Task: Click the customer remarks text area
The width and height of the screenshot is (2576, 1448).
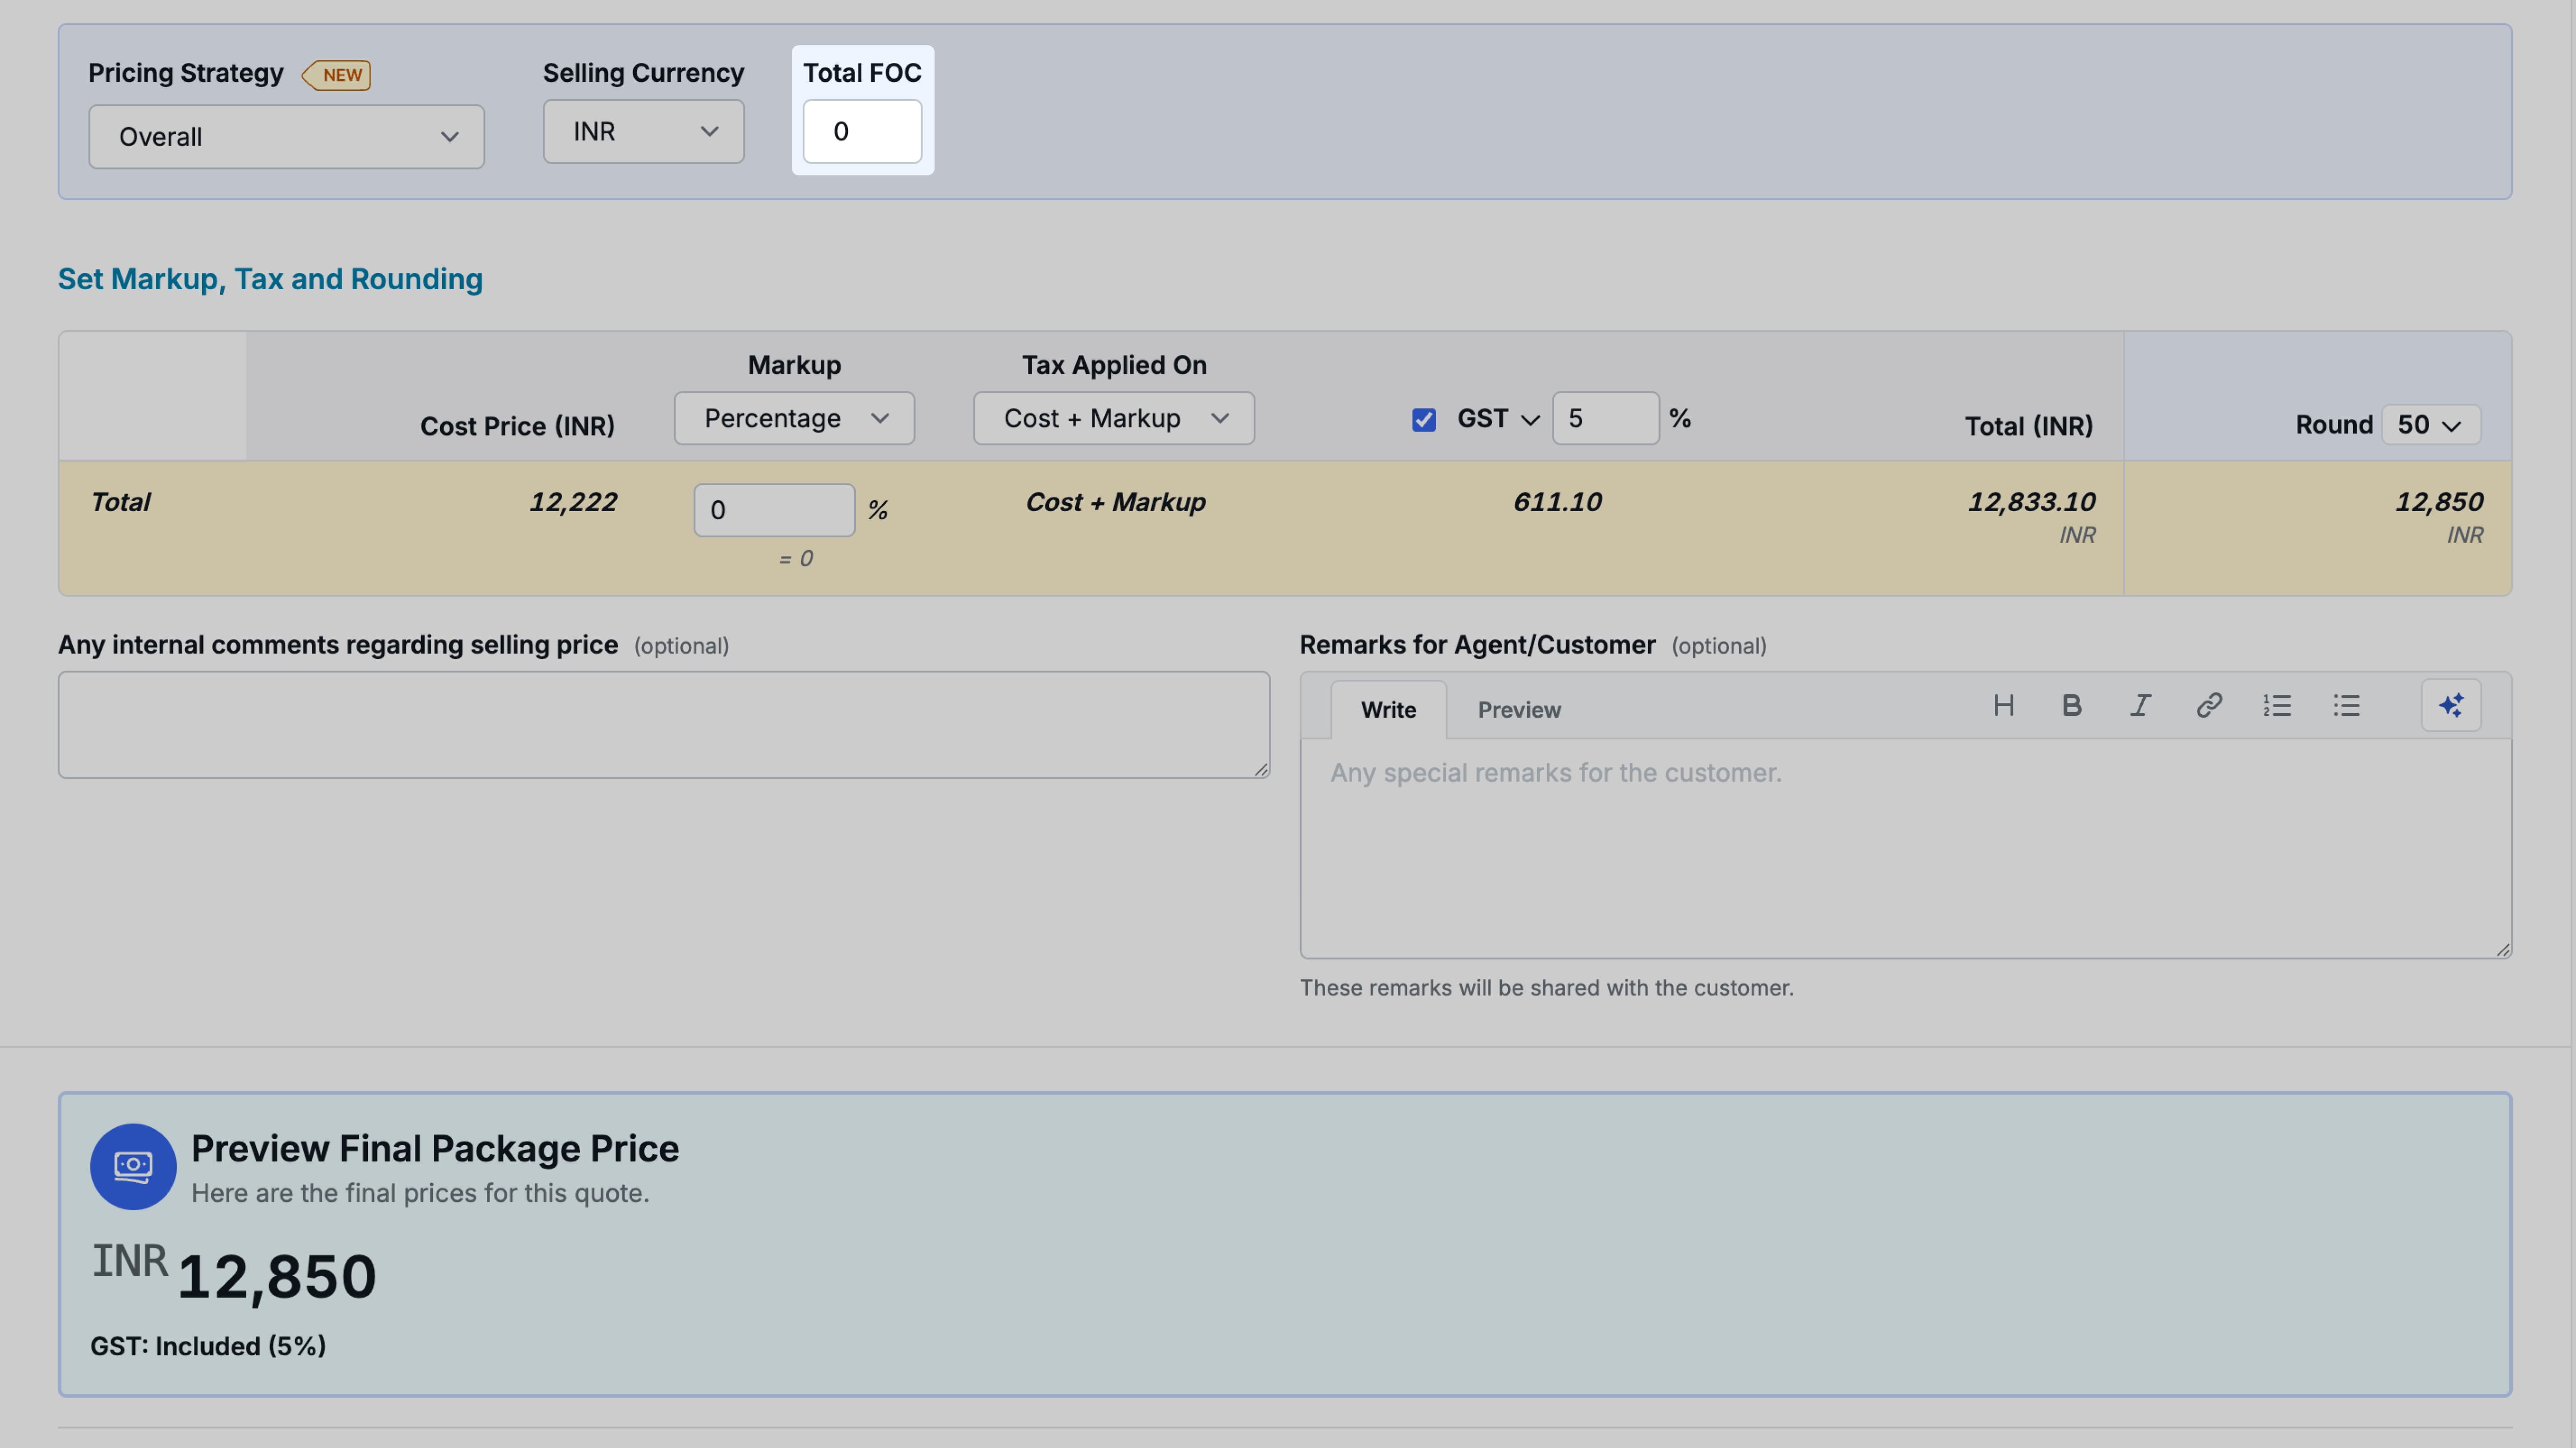Action: click(x=1906, y=849)
